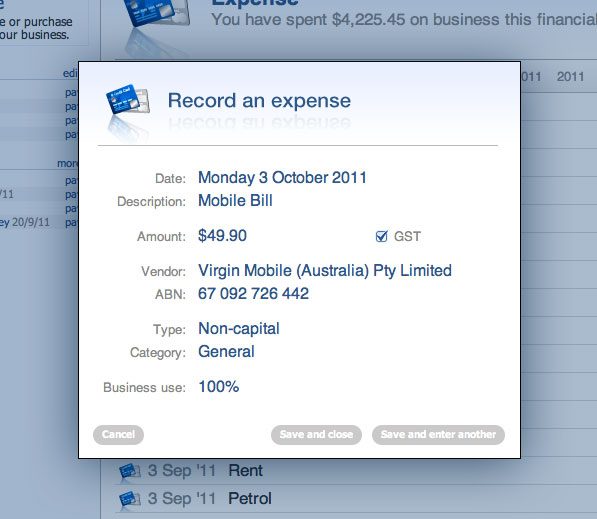Open the Type selector Non-capital

coord(239,329)
